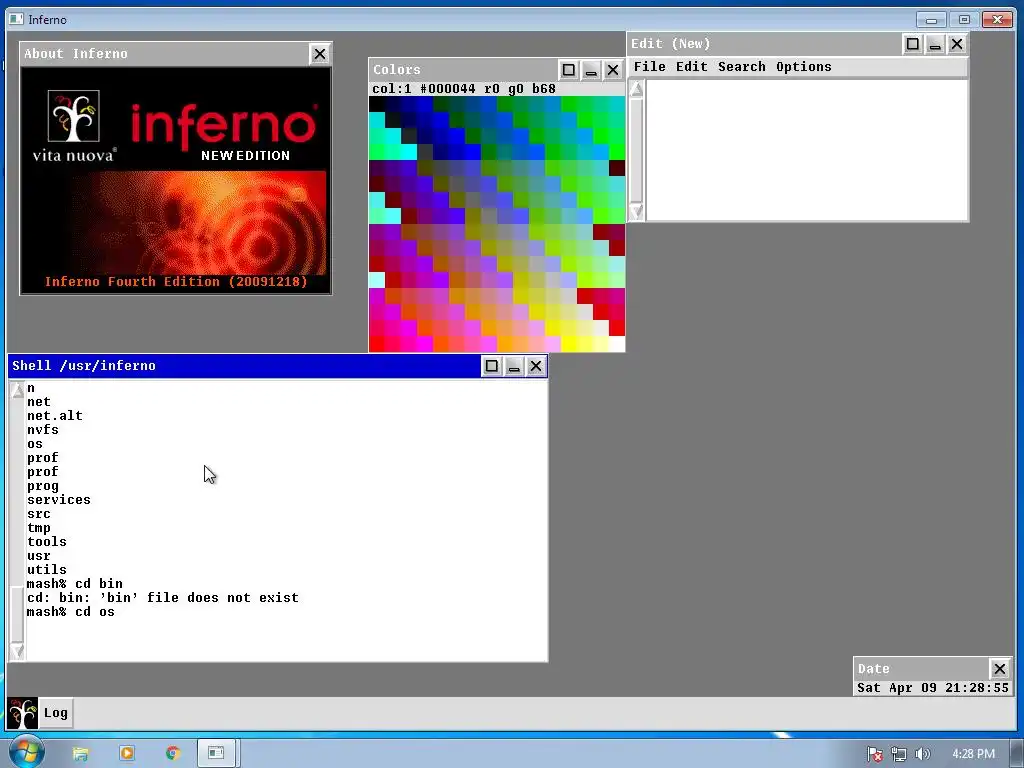Click the 'nvfs' entry in Shell listing
Image resolution: width=1024 pixels, height=768 pixels.
(x=42, y=430)
